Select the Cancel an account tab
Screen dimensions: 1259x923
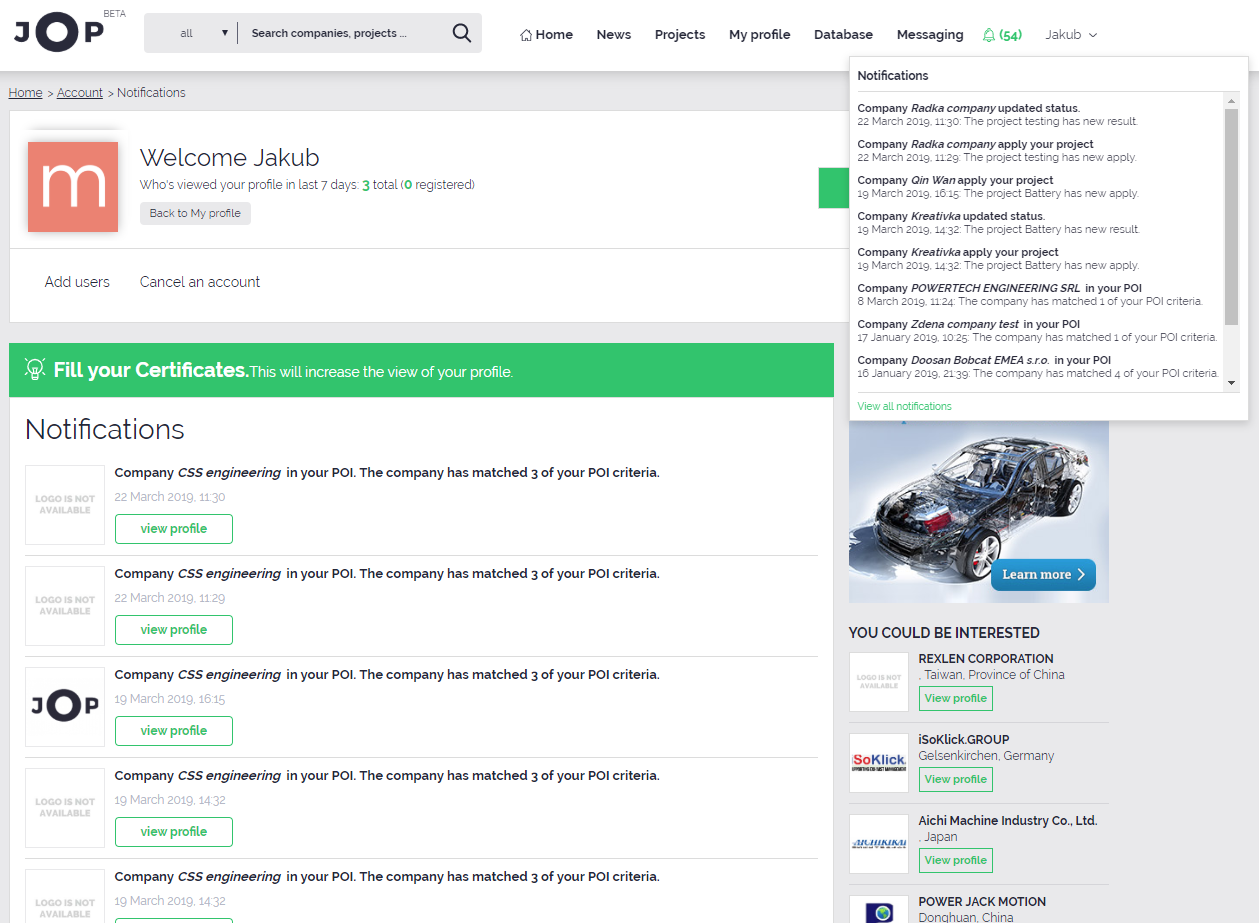click(200, 282)
